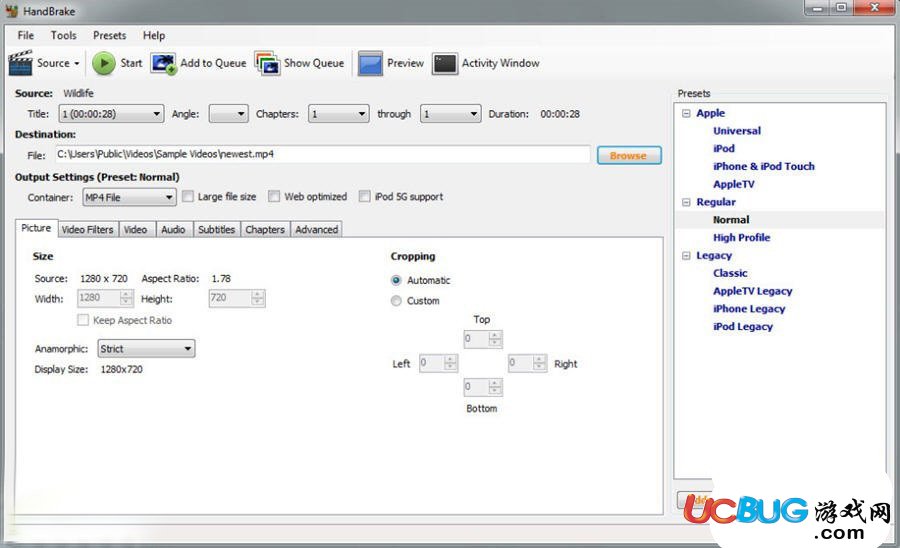The width and height of the screenshot is (900, 548).
Task: Open the through chapter end dropdown
Action: pyautogui.click(x=451, y=114)
